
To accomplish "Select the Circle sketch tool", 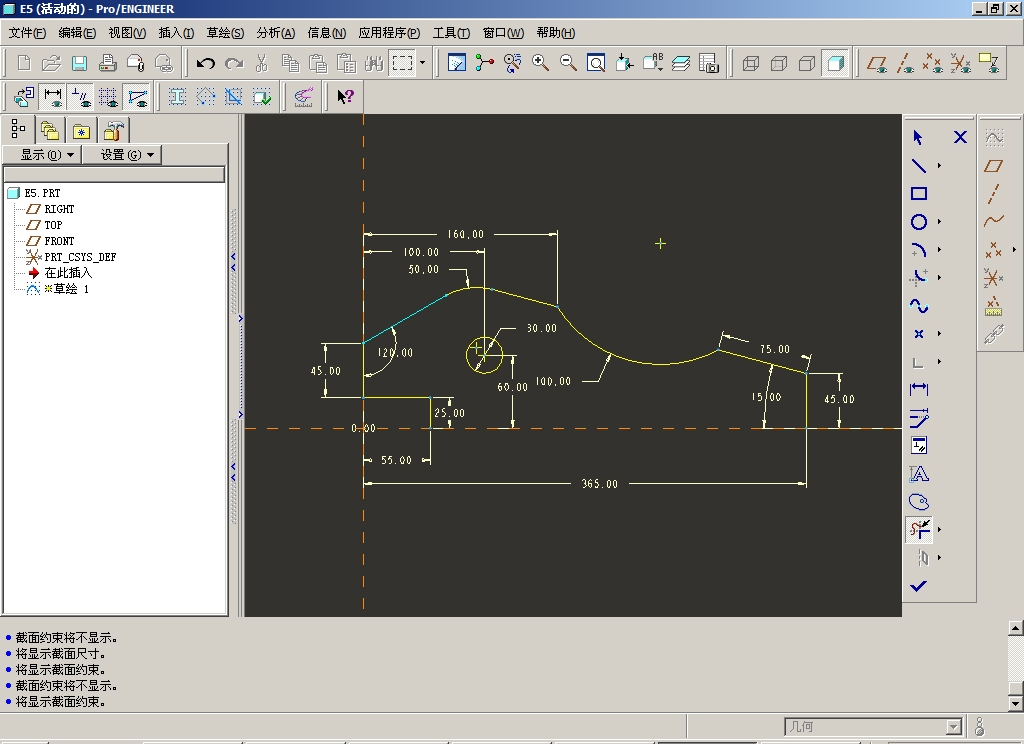I will (919, 222).
